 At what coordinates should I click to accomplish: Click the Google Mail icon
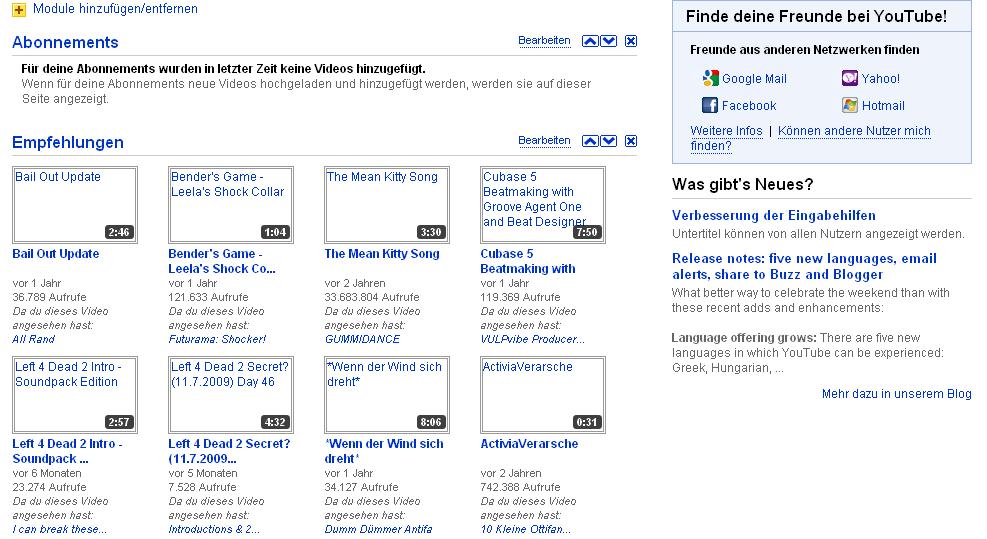(711, 78)
